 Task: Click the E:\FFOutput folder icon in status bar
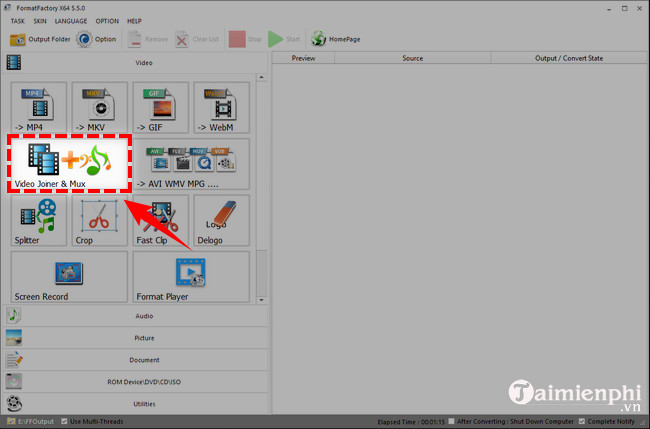click(x=11, y=421)
